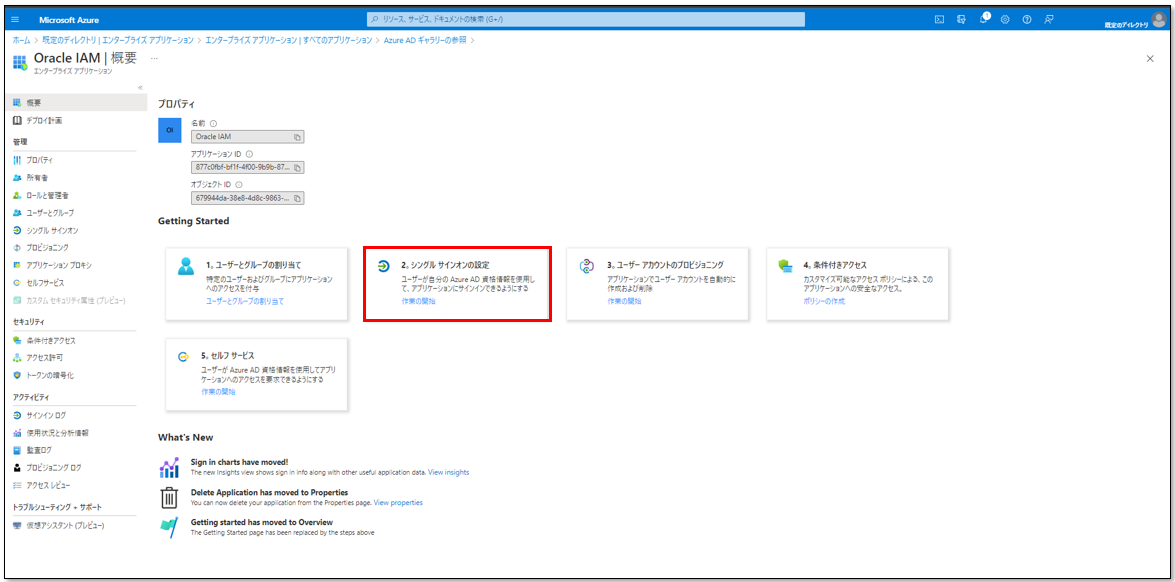Copy the Object ID value
This screenshot has height=582, width=1175.
click(297, 198)
